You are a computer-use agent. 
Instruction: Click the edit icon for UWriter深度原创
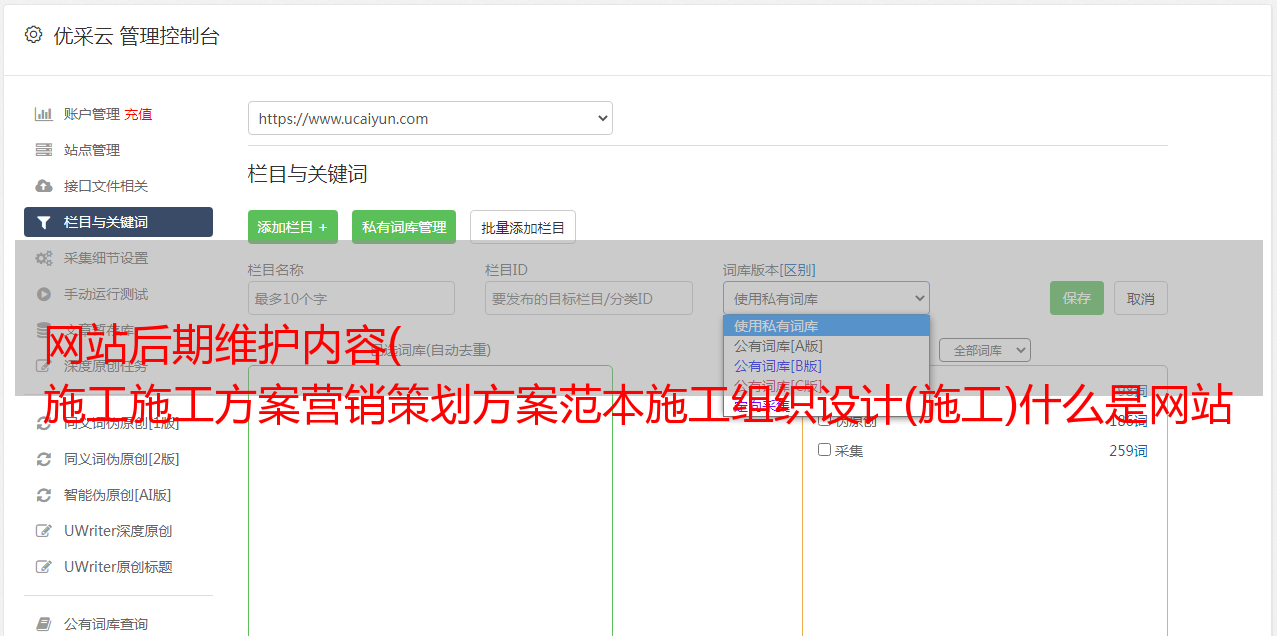pos(44,531)
